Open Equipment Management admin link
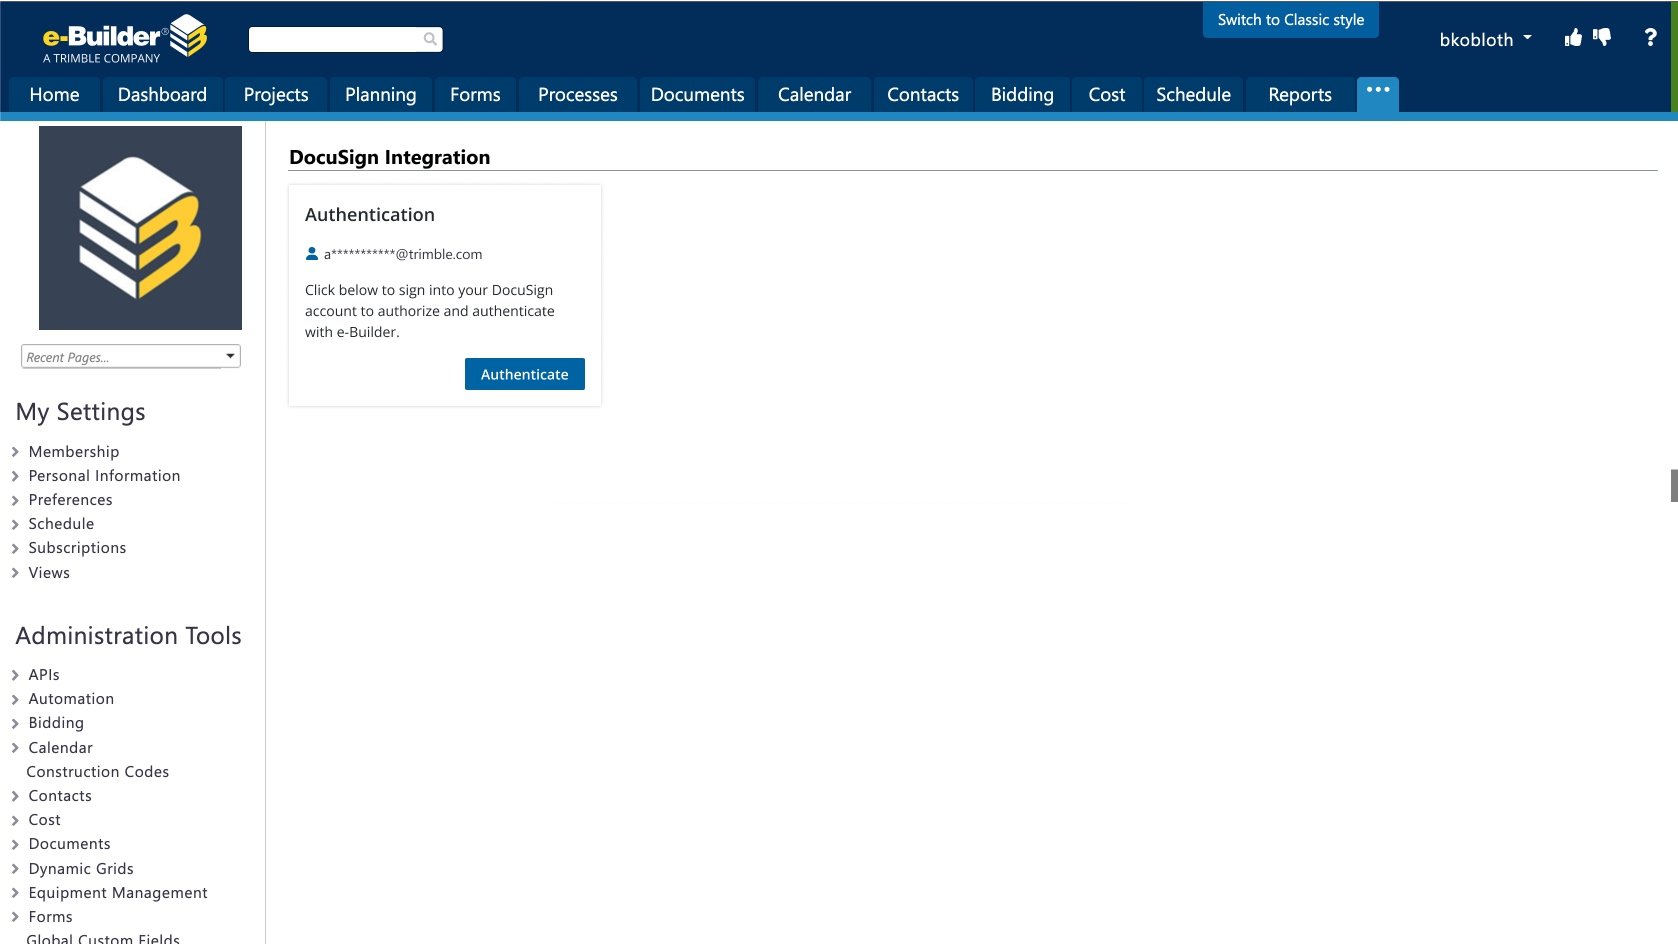The width and height of the screenshot is (1678, 944). [118, 893]
